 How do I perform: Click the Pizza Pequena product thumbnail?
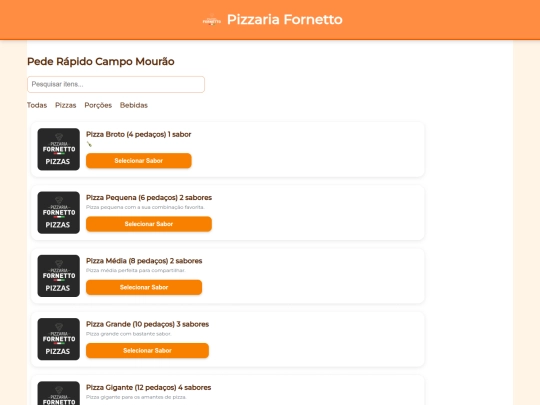coord(59,212)
